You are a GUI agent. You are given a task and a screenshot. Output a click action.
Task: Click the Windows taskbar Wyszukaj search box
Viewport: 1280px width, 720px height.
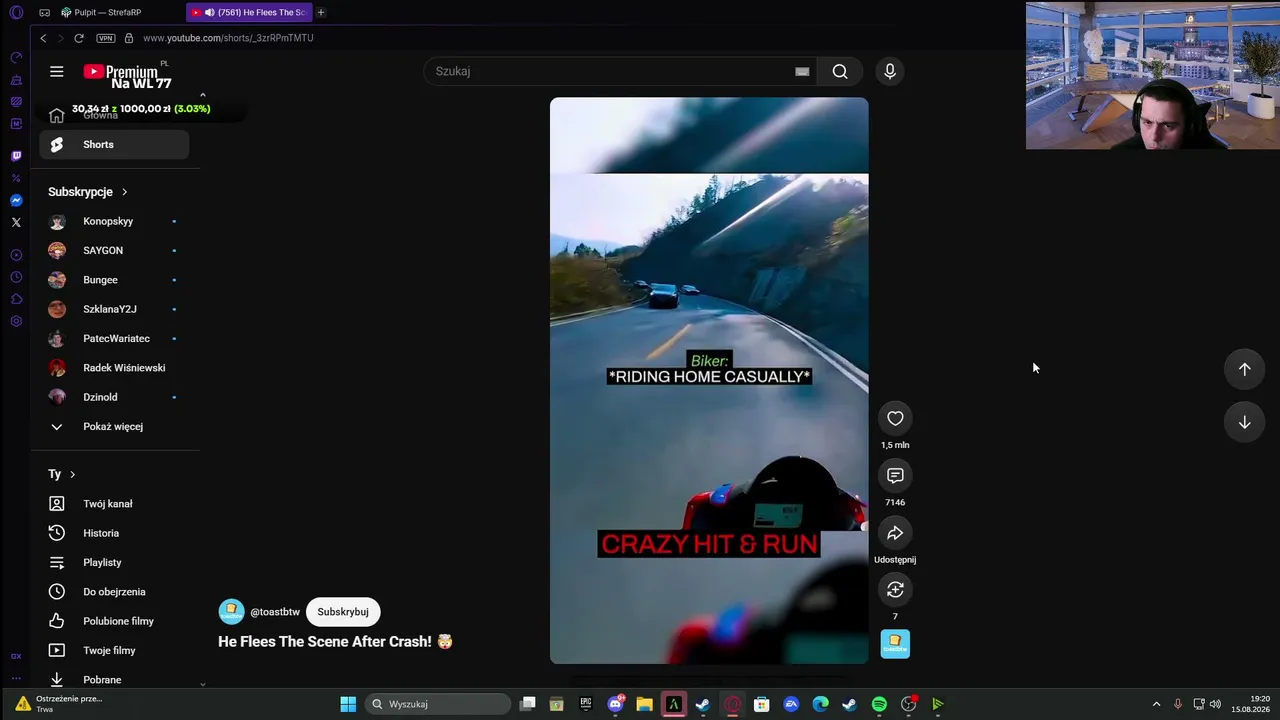438,704
